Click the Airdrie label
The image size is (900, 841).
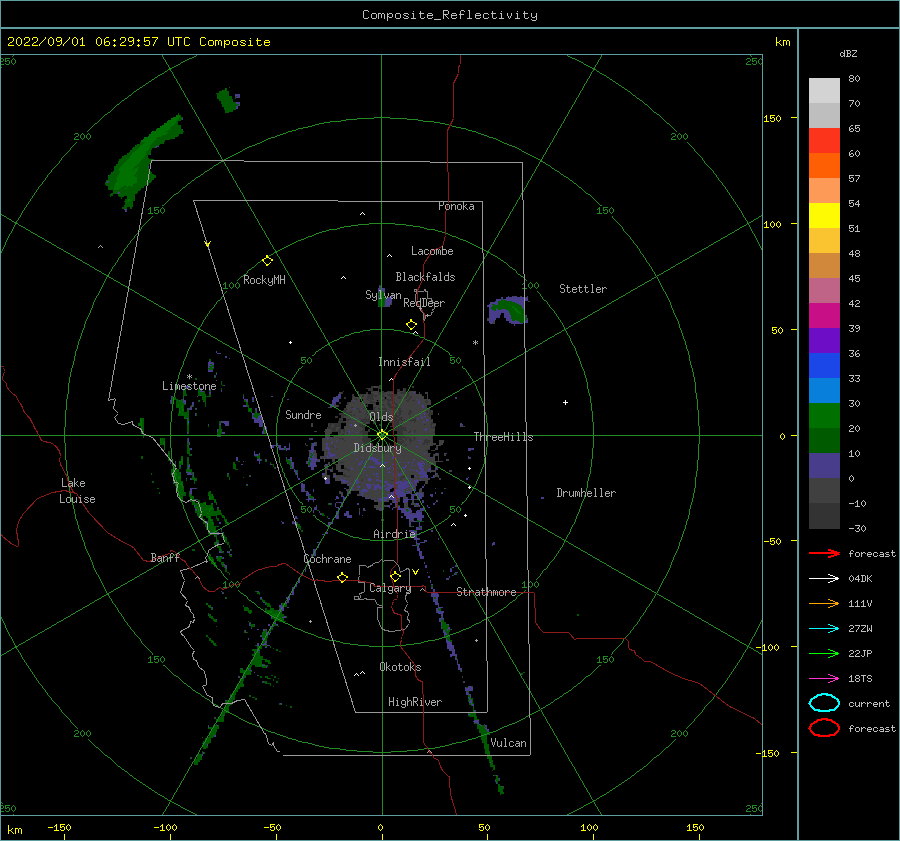click(x=394, y=534)
